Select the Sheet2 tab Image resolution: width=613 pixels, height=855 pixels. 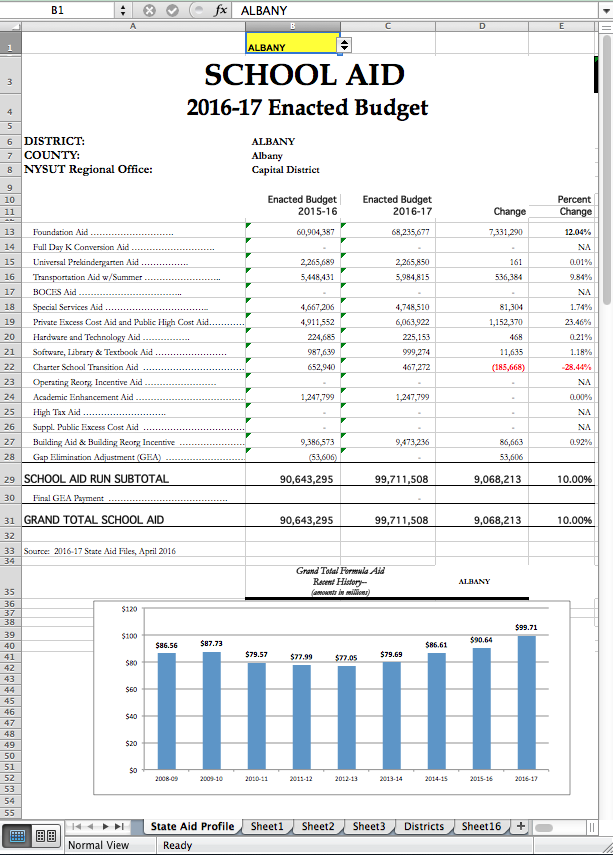pyautogui.click(x=318, y=826)
